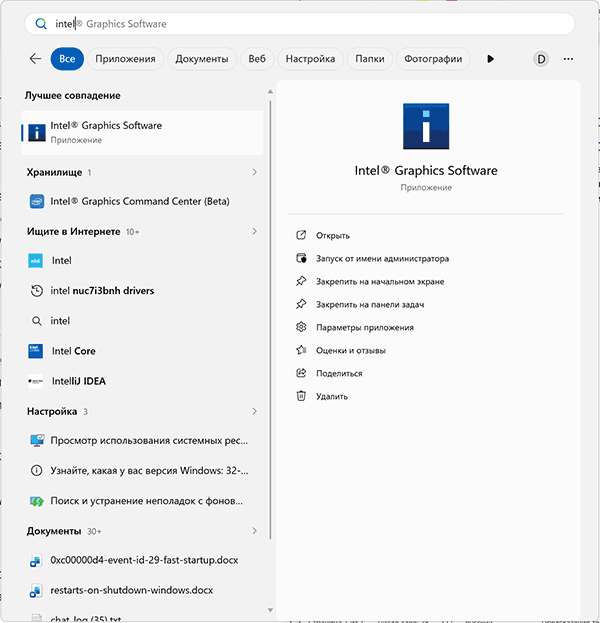Click the Intel Graphics Command Center icon

click(x=37, y=201)
